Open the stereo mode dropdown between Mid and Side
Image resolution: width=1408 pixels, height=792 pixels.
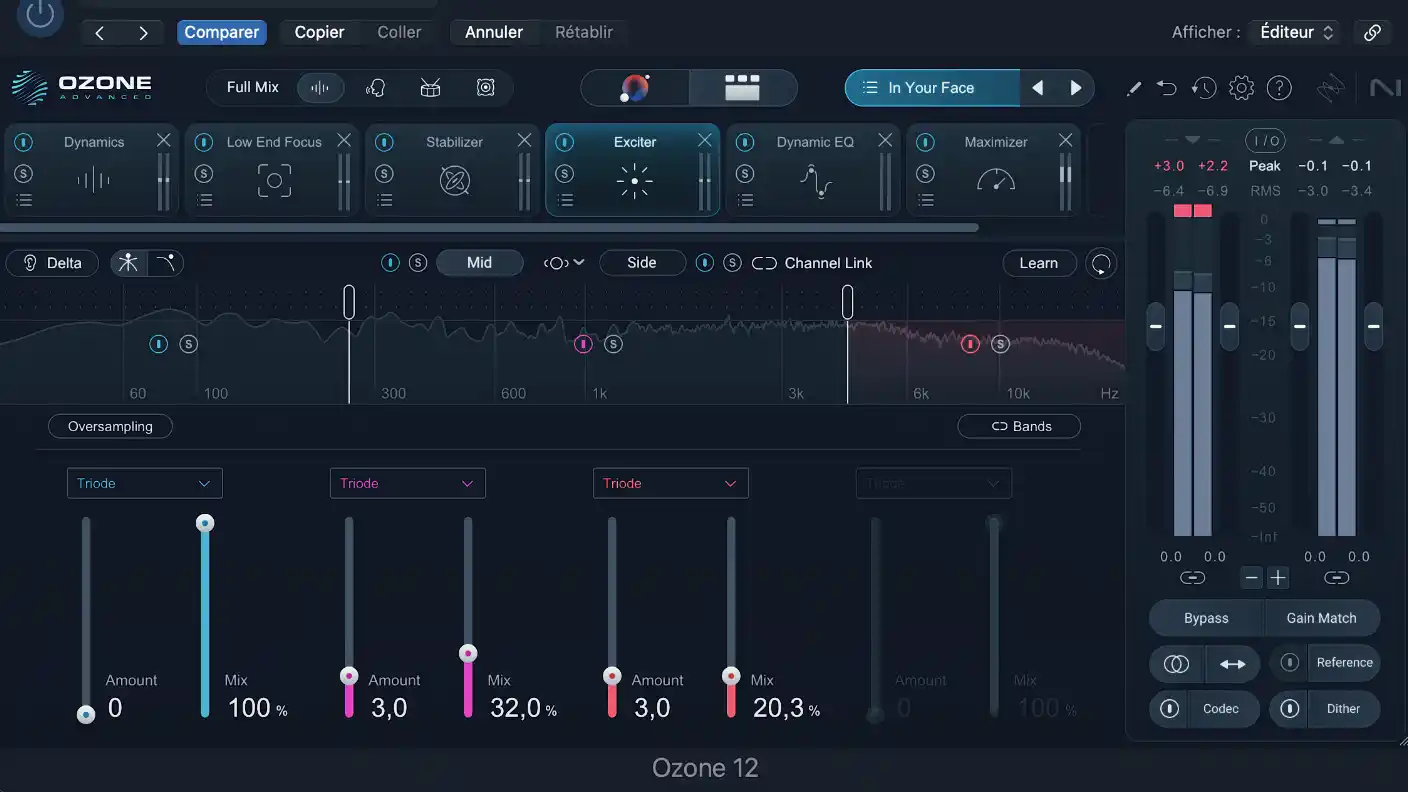click(564, 263)
